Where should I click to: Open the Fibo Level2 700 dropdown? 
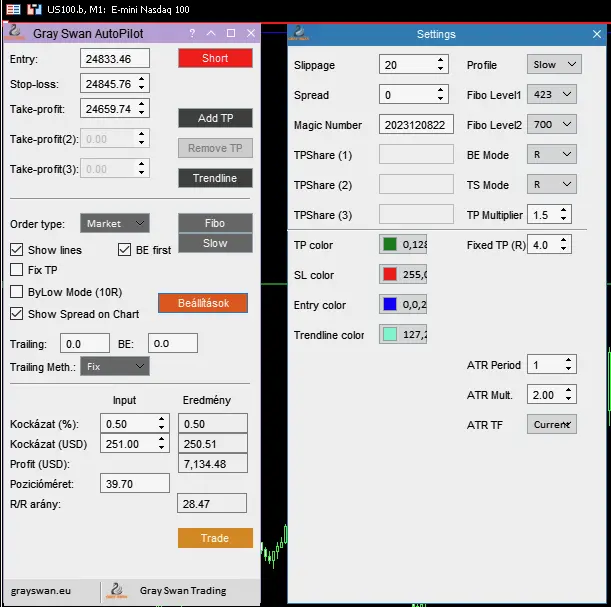pyautogui.click(x=552, y=125)
